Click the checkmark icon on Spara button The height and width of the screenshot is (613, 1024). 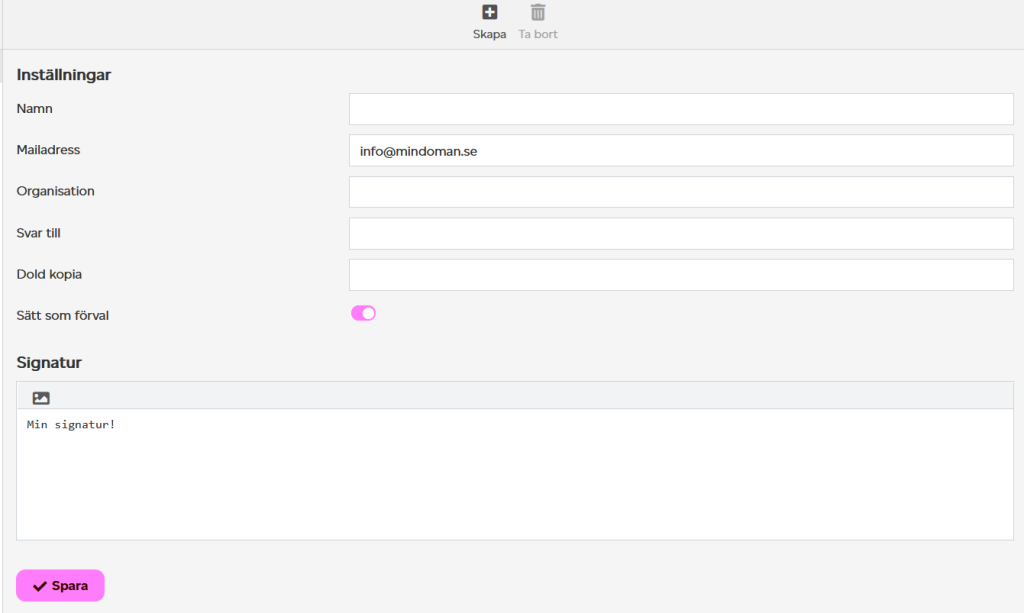tap(39, 586)
